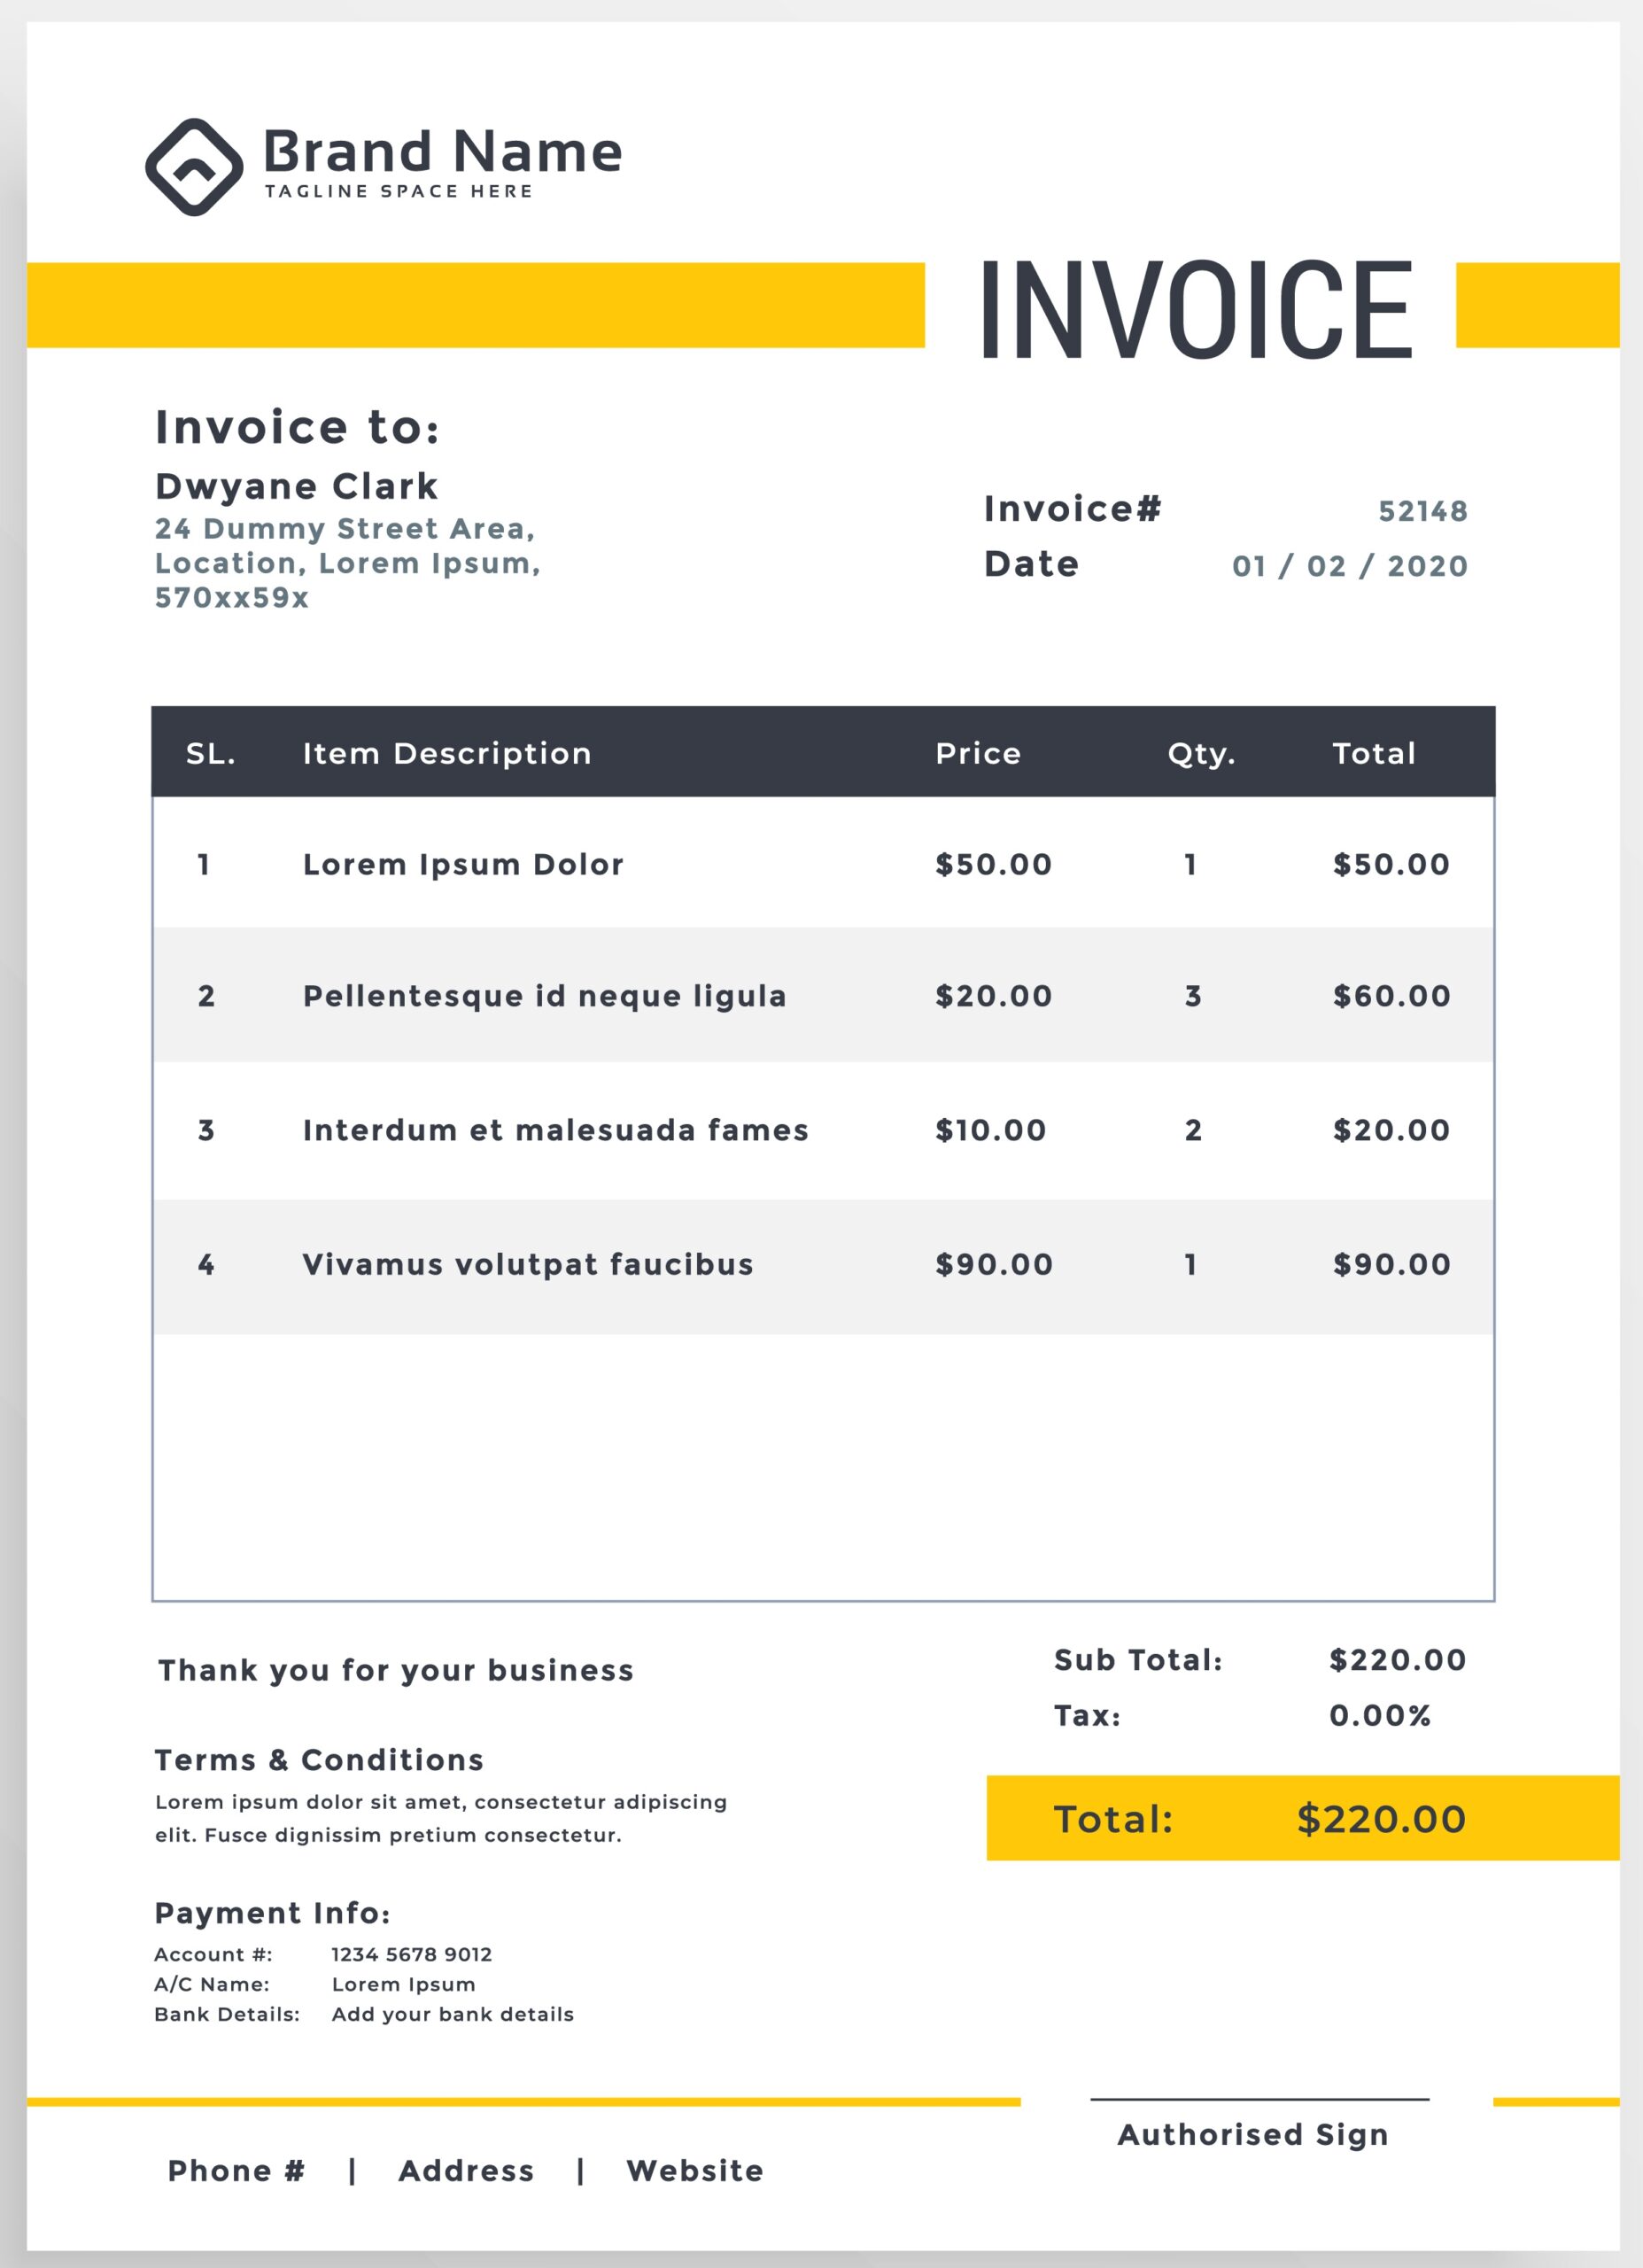Click the diamond Brand Name logo icon
The height and width of the screenshot is (2268, 1643).
194,167
